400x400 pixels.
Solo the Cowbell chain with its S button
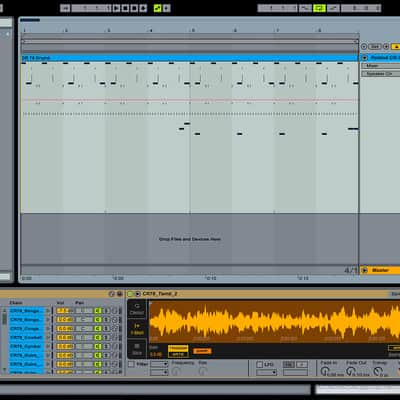pyautogui.click(x=105, y=338)
